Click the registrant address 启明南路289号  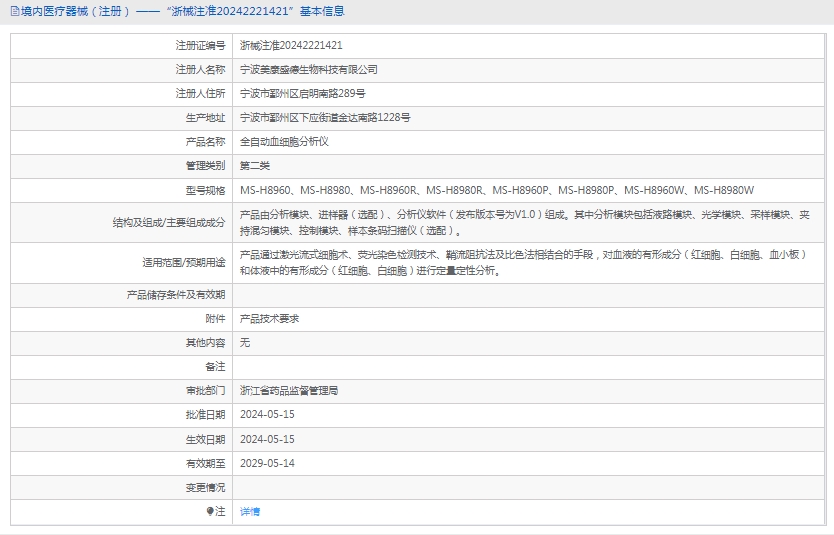(x=295, y=93)
